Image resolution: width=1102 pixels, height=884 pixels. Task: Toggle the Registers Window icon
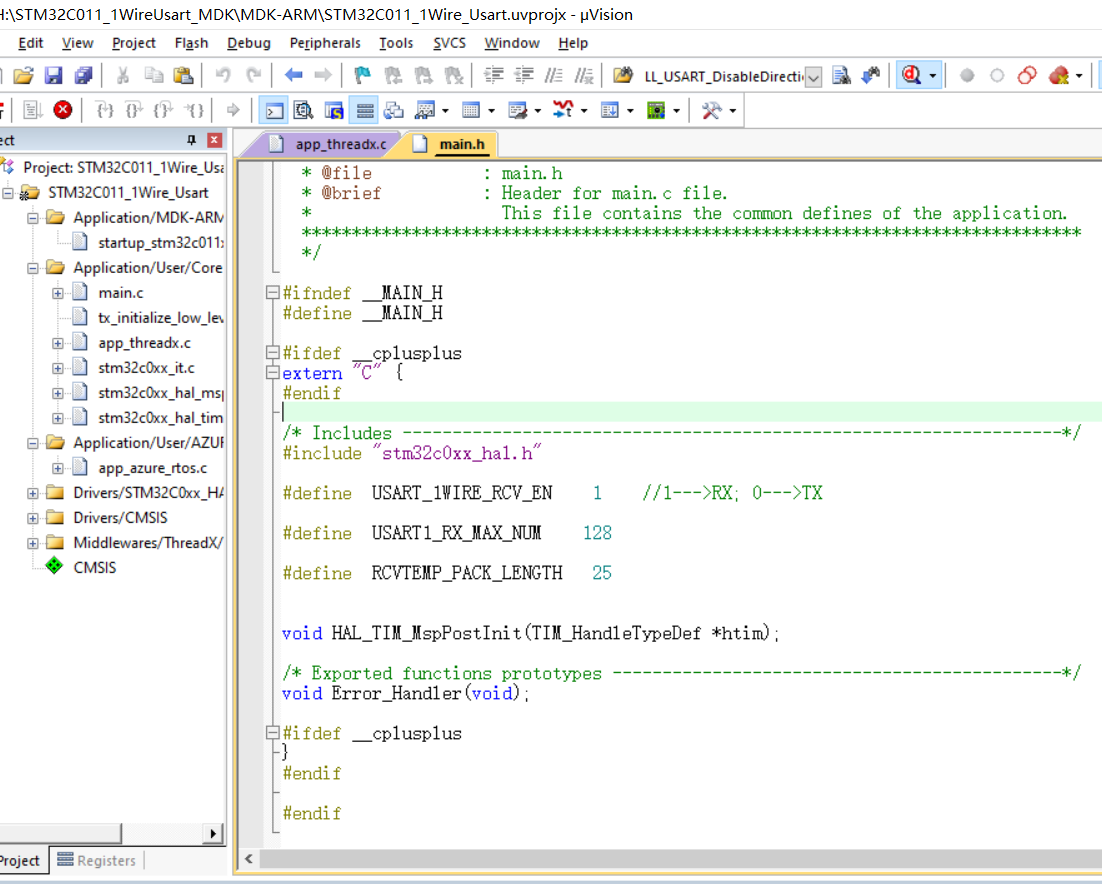pos(364,110)
